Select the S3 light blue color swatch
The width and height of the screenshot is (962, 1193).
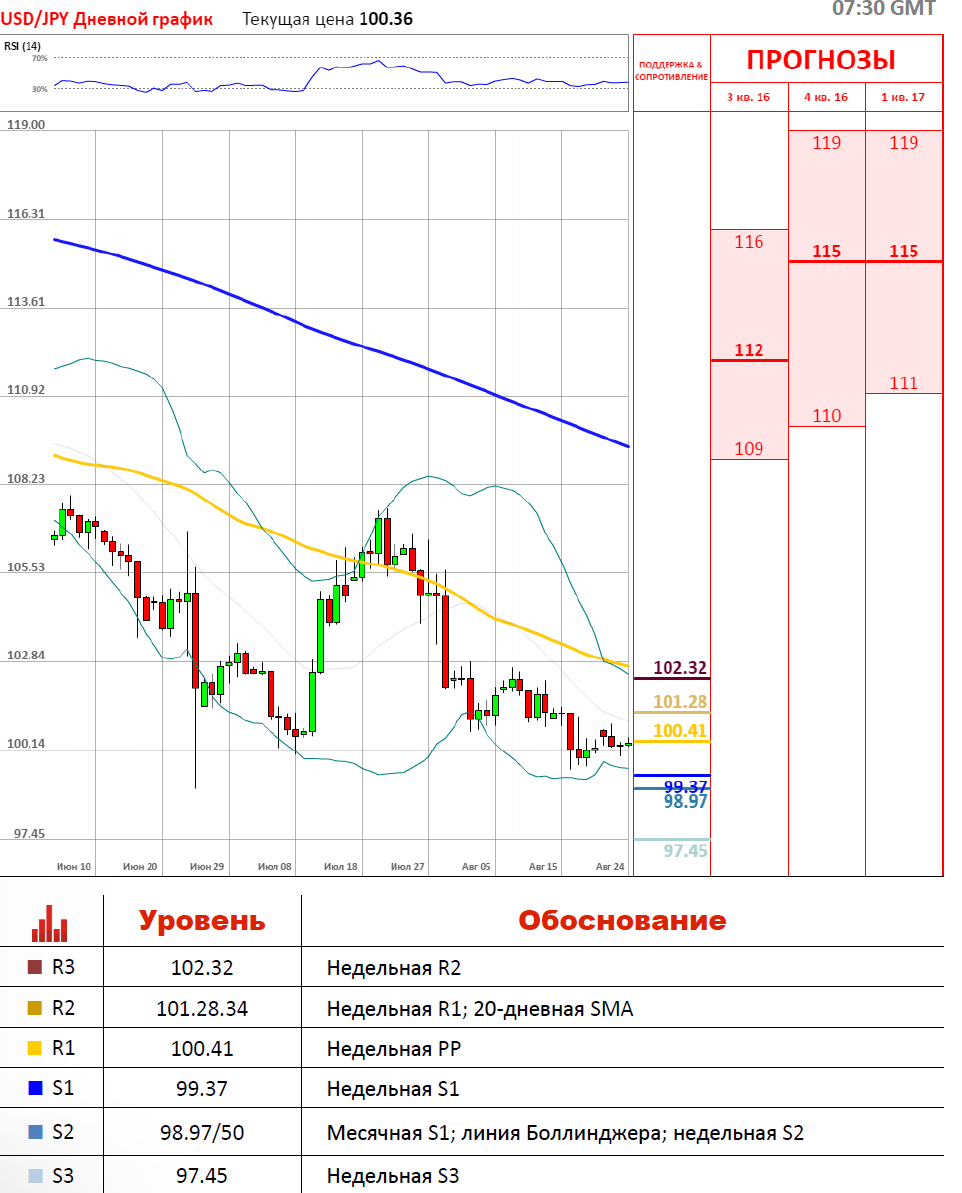(35, 1176)
